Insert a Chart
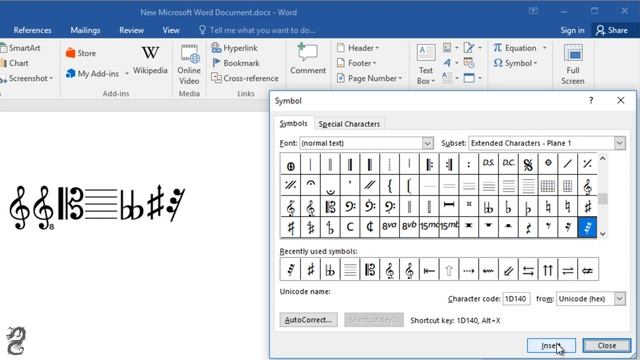The width and height of the screenshot is (640, 360). (15, 63)
